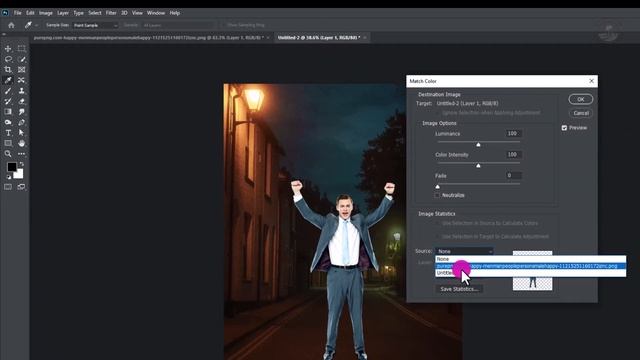Choose None in the Source list
640x360 pixels.
point(530,259)
